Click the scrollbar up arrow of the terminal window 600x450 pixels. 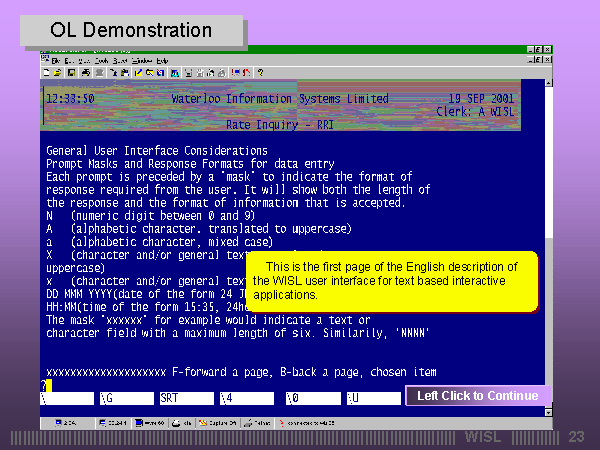pyautogui.click(x=547, y=85)
